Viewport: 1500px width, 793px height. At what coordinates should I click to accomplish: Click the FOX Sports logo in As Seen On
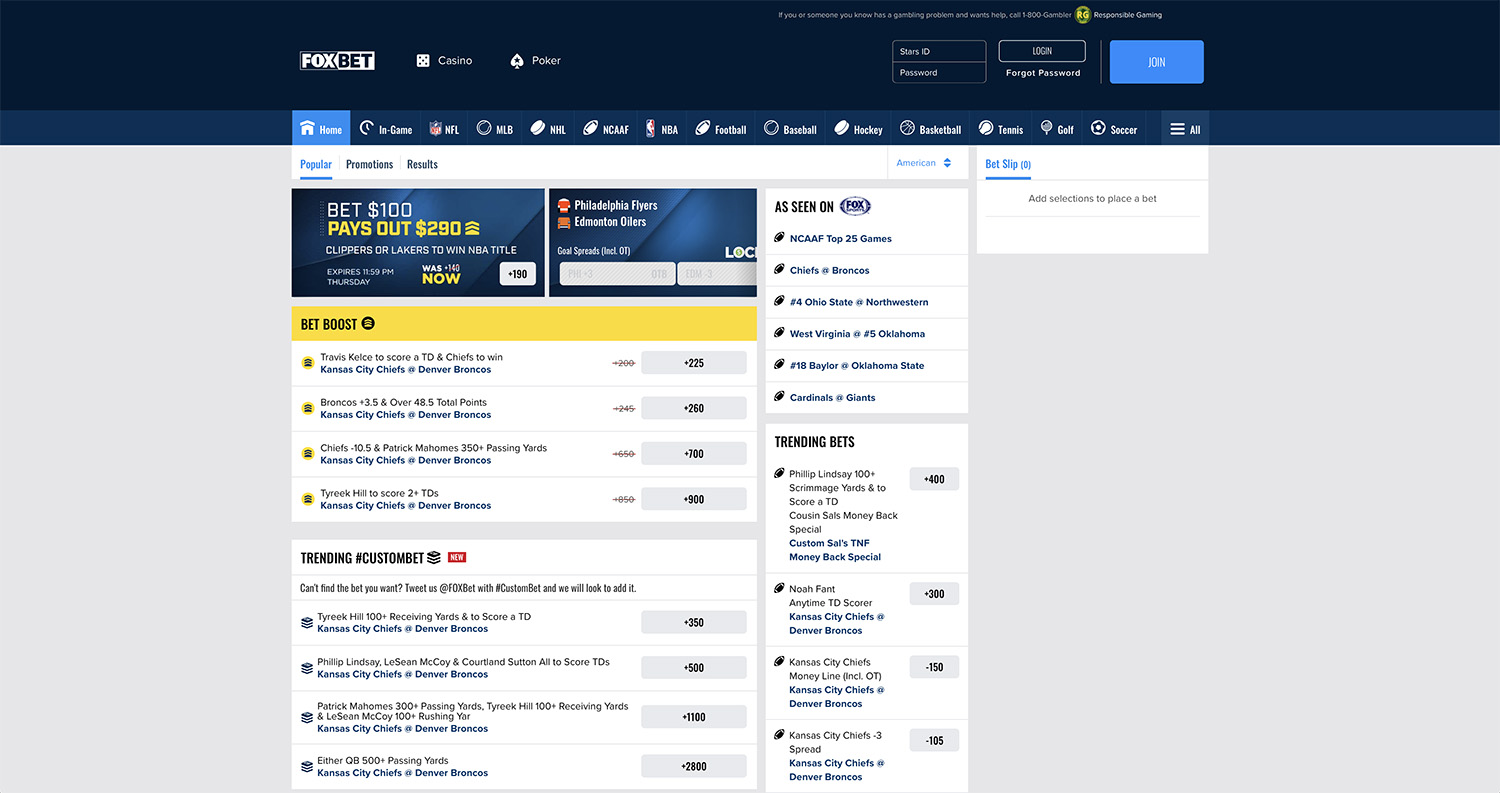[x=855, y=206]
